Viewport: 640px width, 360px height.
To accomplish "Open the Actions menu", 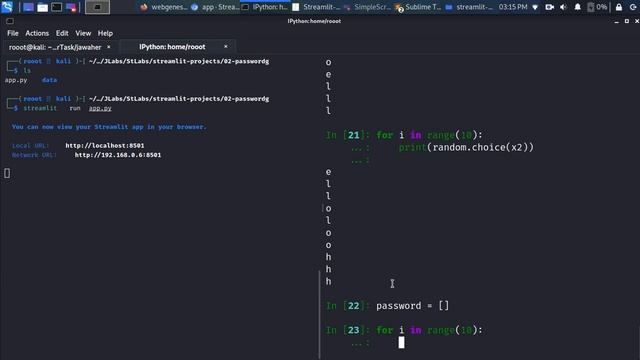I will click(x=37, y=33).
